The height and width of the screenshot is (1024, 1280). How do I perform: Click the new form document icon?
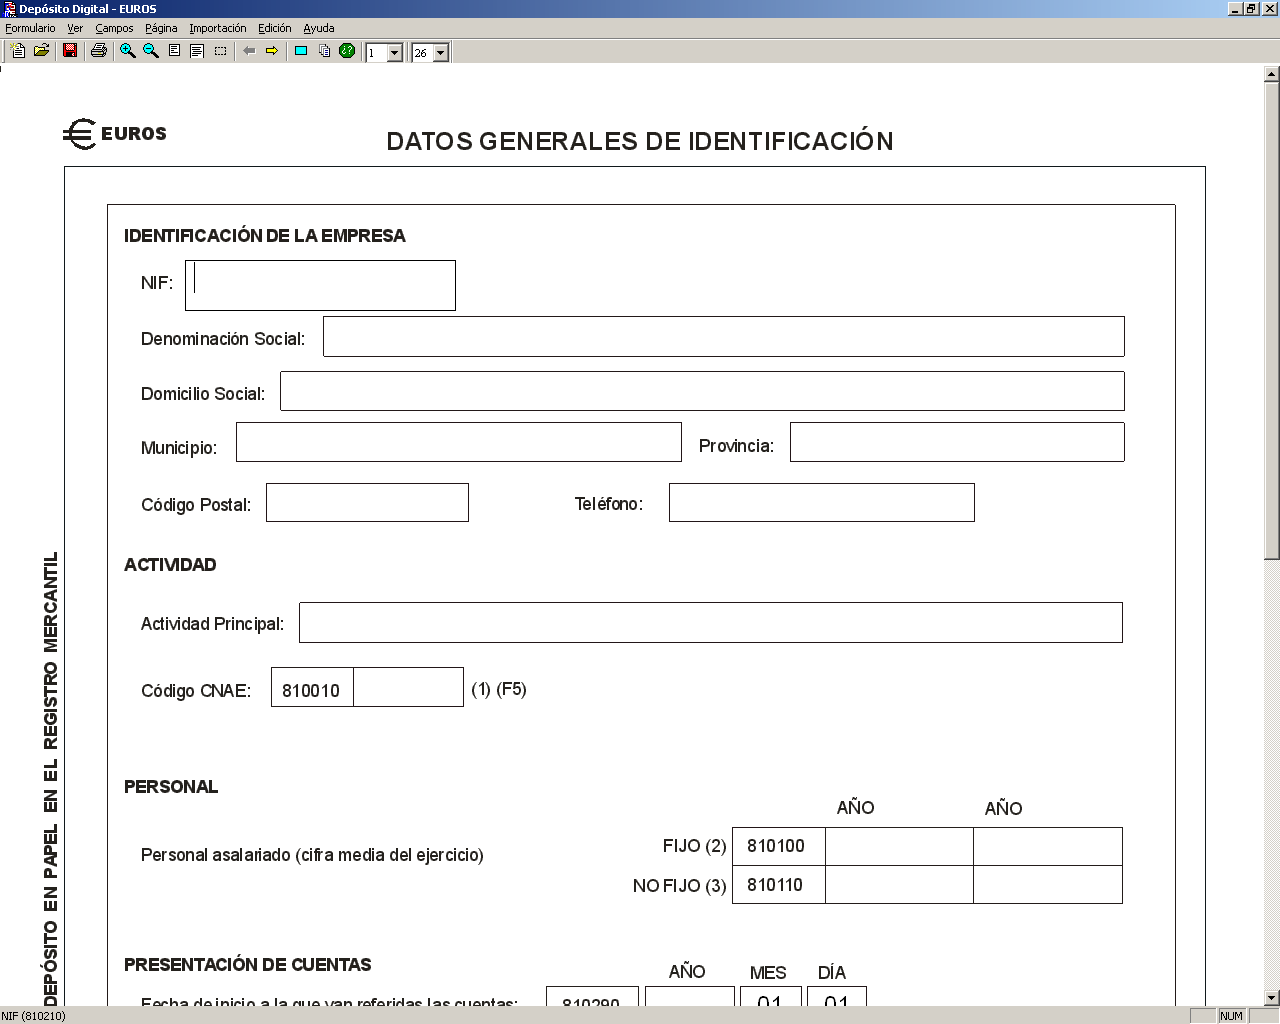(x=18, y=51)
